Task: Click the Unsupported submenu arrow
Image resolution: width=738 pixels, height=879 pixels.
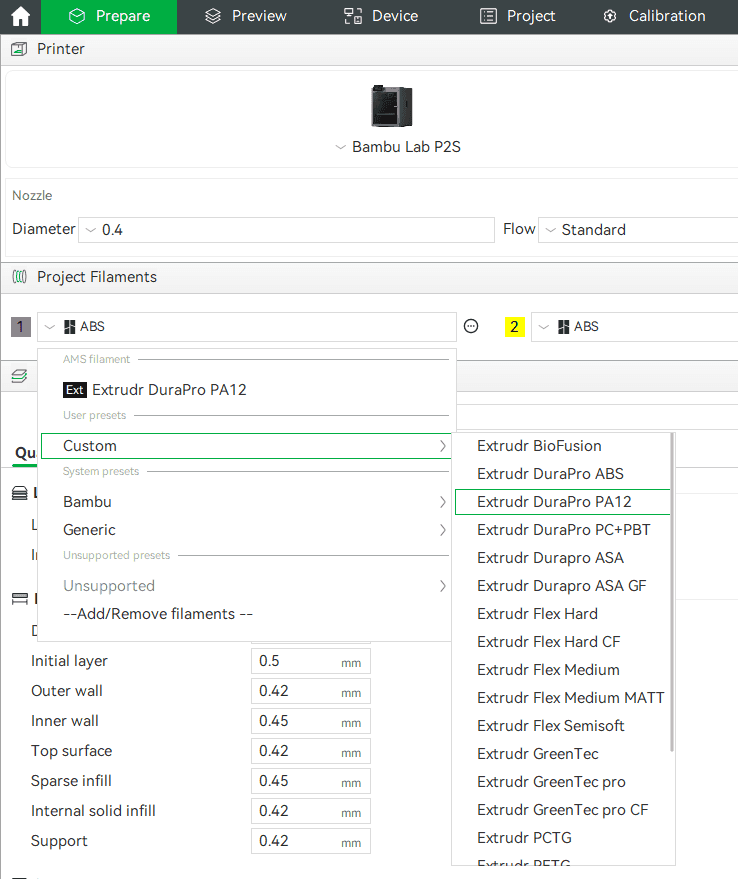Action: [442, 586]
